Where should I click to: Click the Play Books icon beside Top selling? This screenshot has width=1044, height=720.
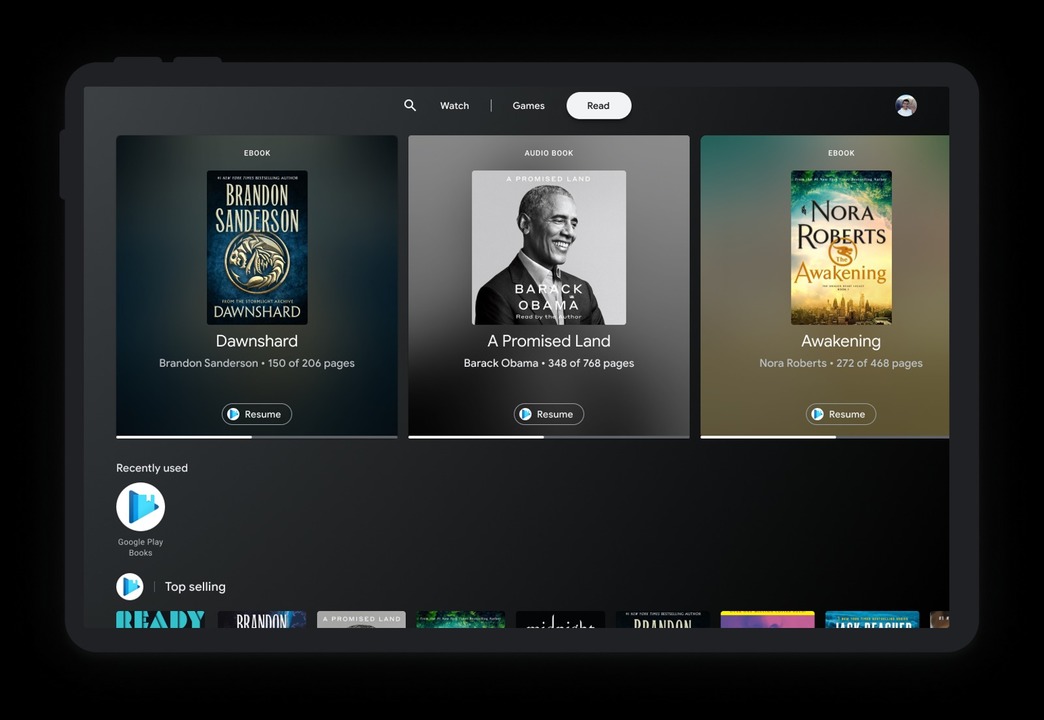coord(130,587)
